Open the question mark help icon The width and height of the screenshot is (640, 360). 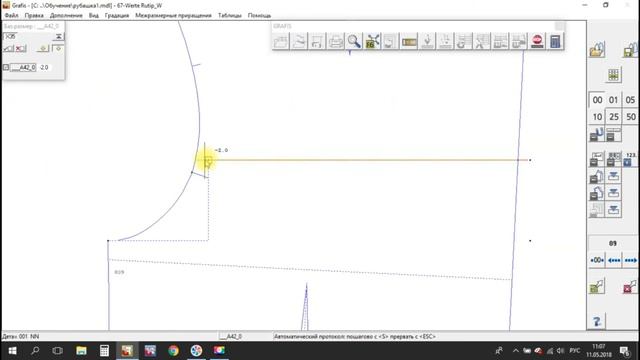[597, 322]
